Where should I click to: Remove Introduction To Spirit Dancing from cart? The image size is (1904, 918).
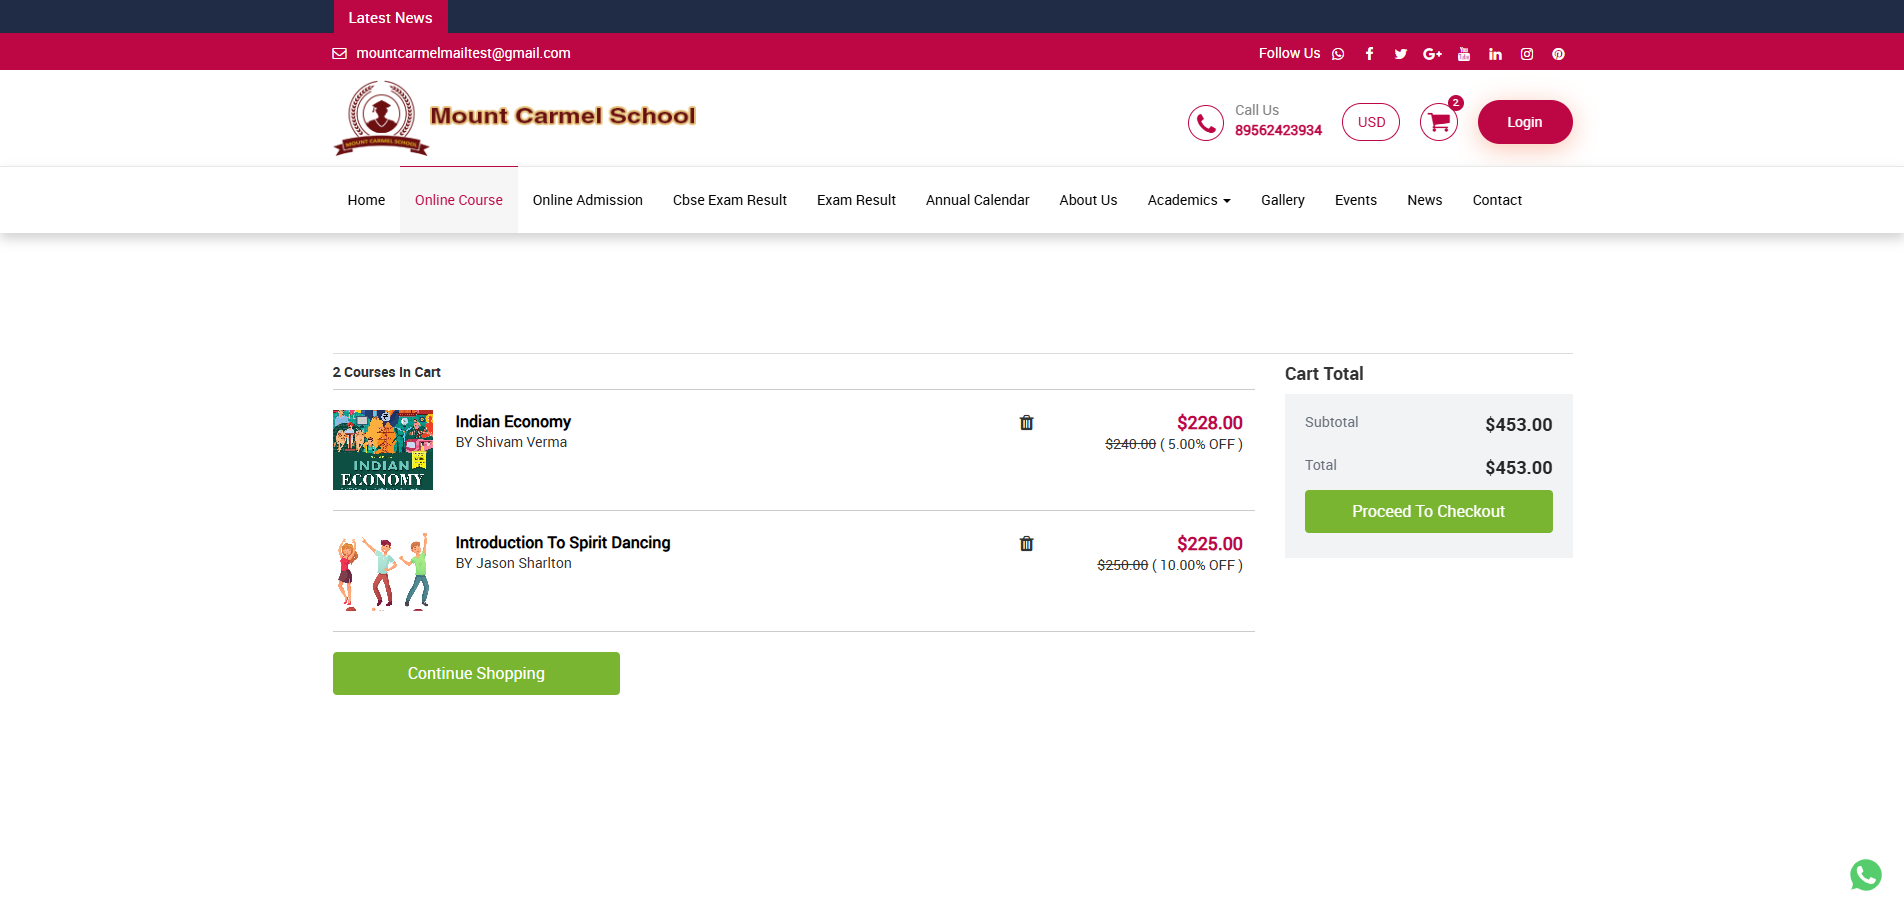(1026, 544)
